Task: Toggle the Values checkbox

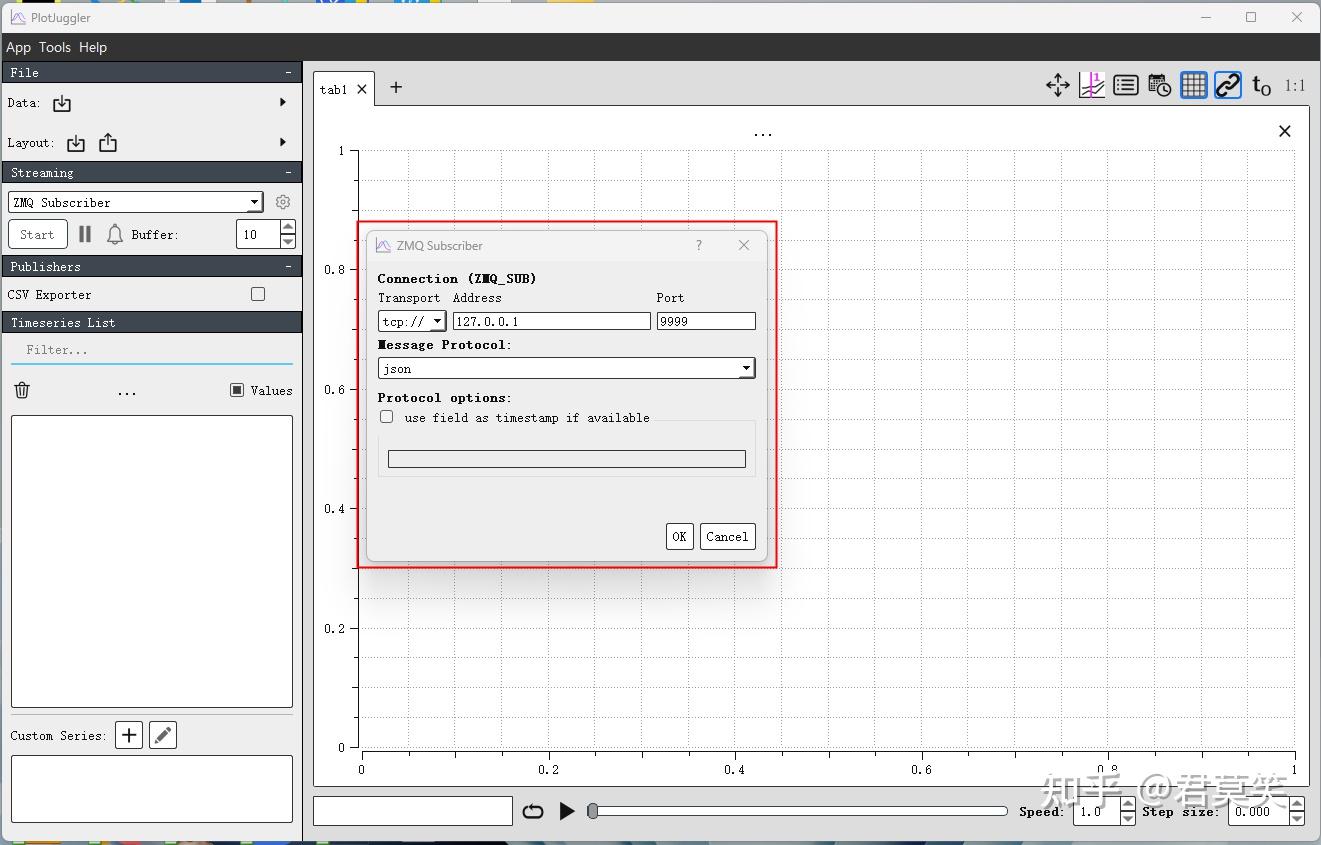Action: 237,390
